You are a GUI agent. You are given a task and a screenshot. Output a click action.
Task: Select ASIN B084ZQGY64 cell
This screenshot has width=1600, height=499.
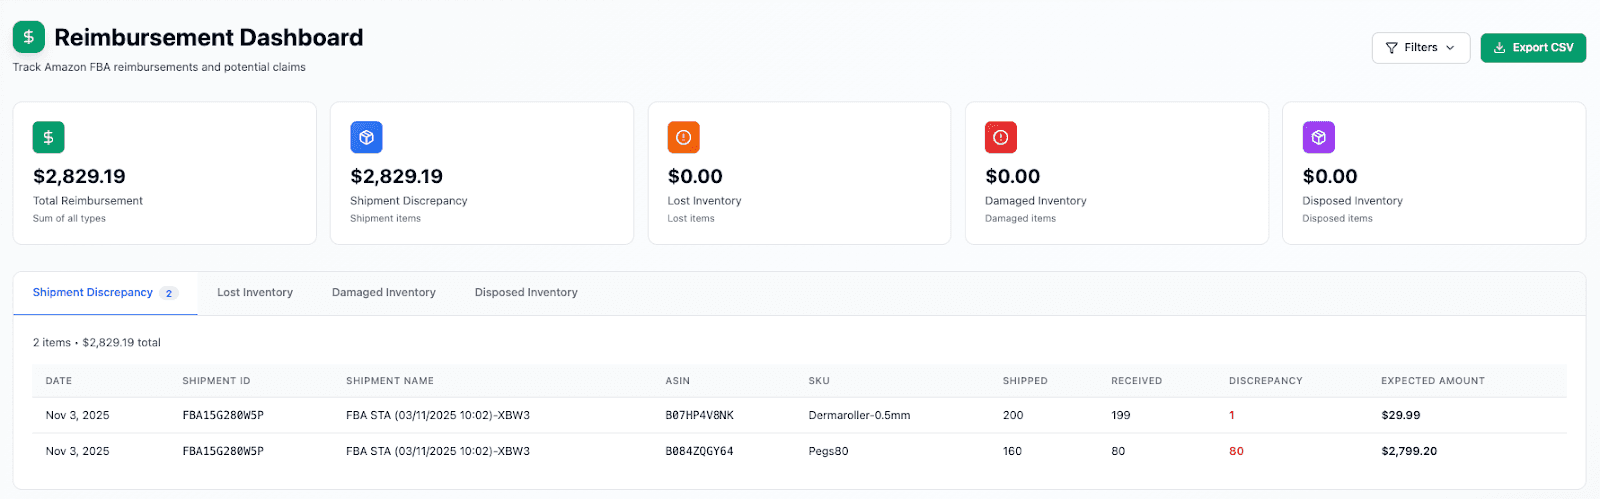(700, 451)
